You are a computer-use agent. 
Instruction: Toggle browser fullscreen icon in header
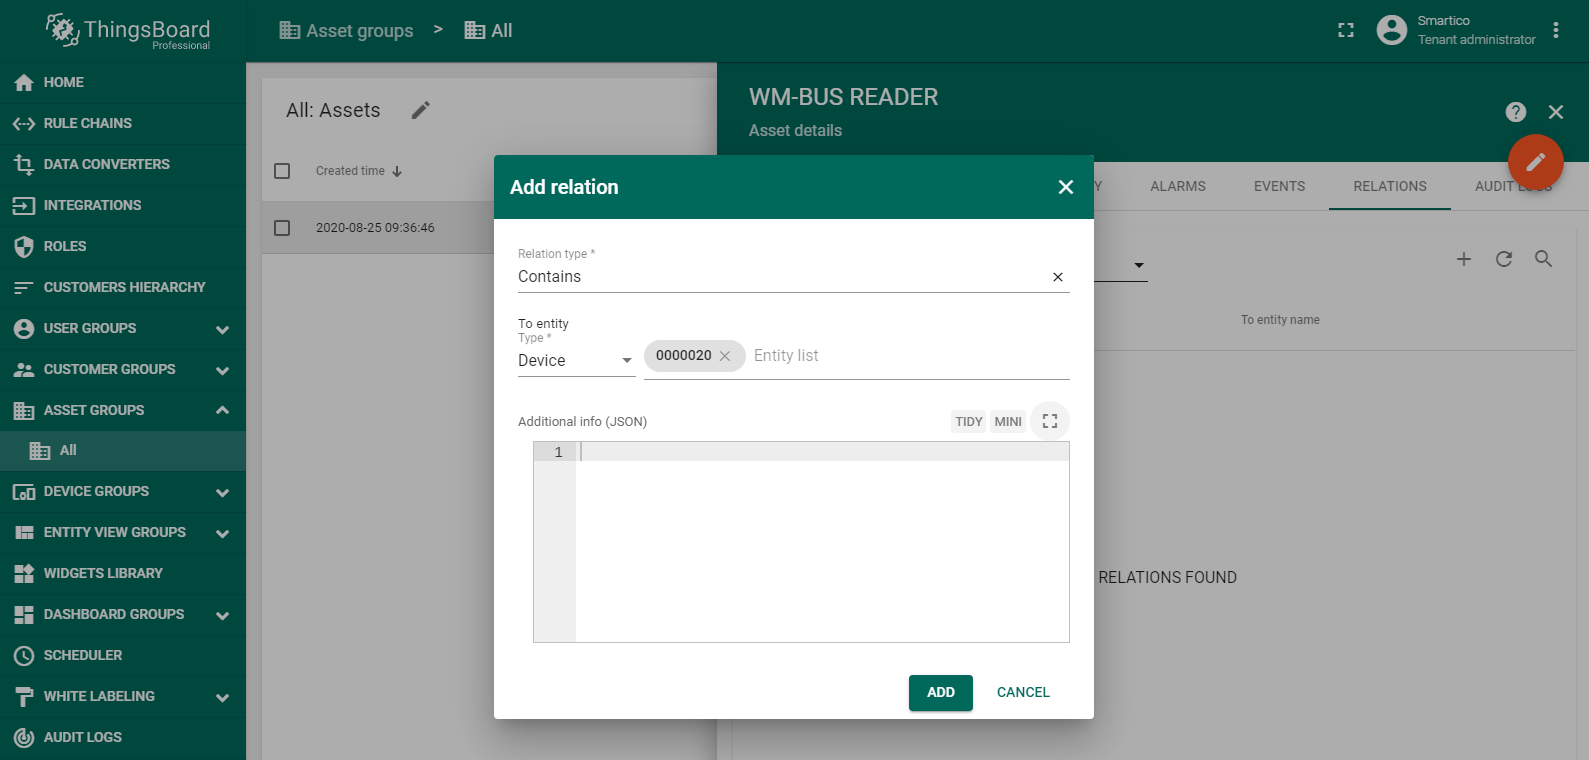(x=1345, y=31)
